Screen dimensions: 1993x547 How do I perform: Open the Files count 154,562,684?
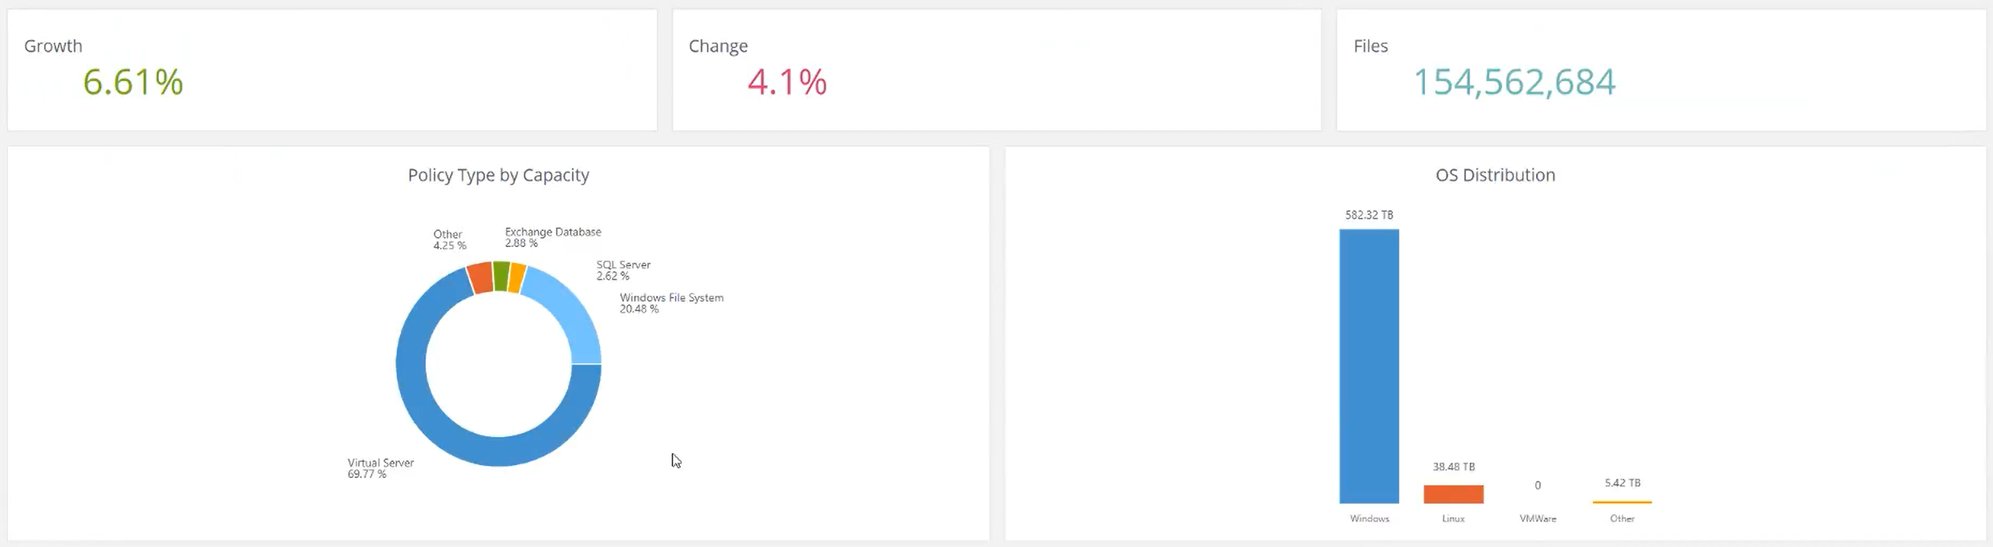1514,82
